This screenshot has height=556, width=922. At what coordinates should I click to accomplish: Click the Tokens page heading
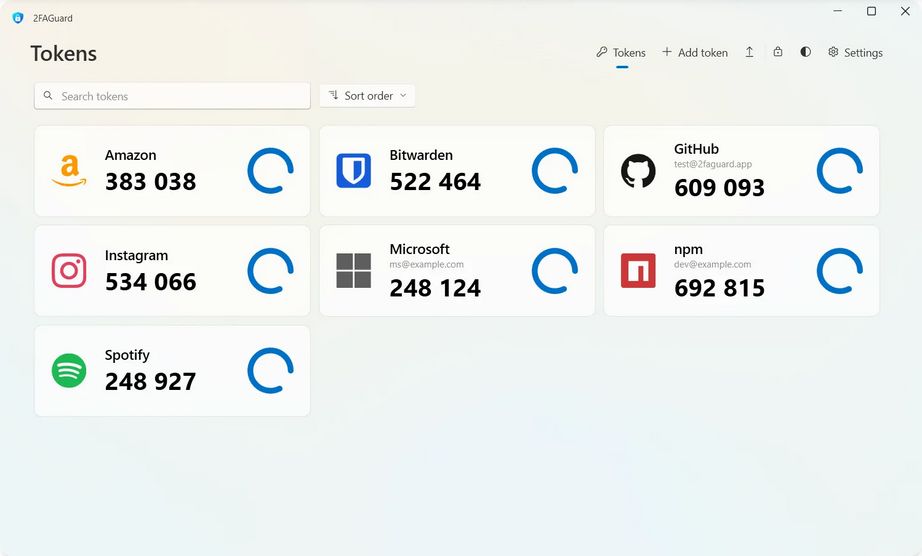click(64, 53)
